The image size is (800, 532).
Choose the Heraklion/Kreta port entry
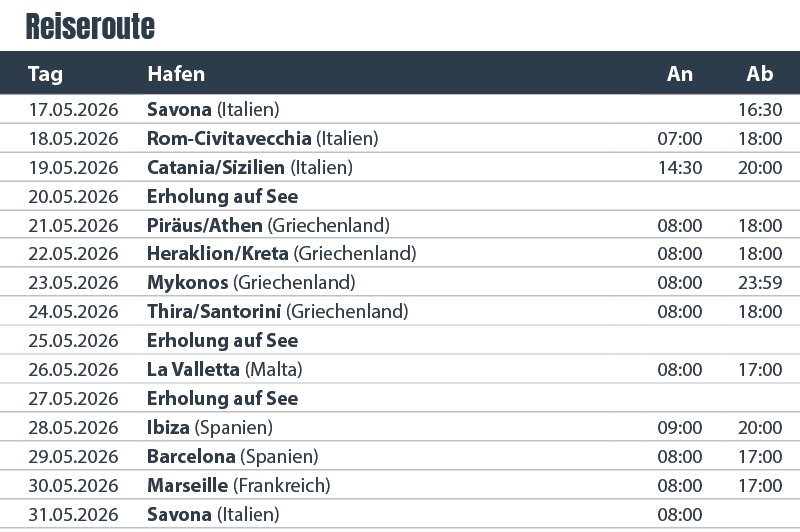(x=218, y=254)
